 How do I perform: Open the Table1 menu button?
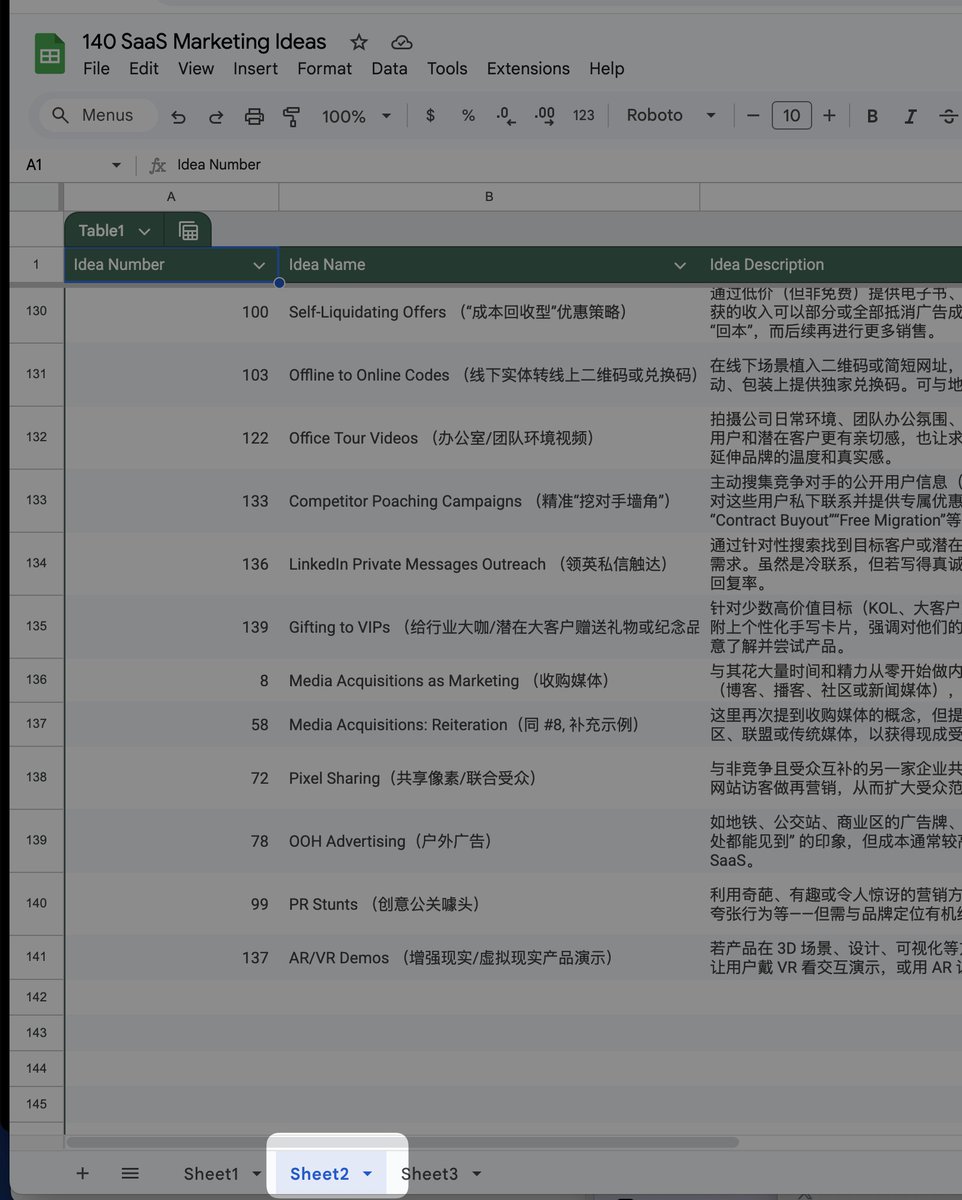click(113, 230)
